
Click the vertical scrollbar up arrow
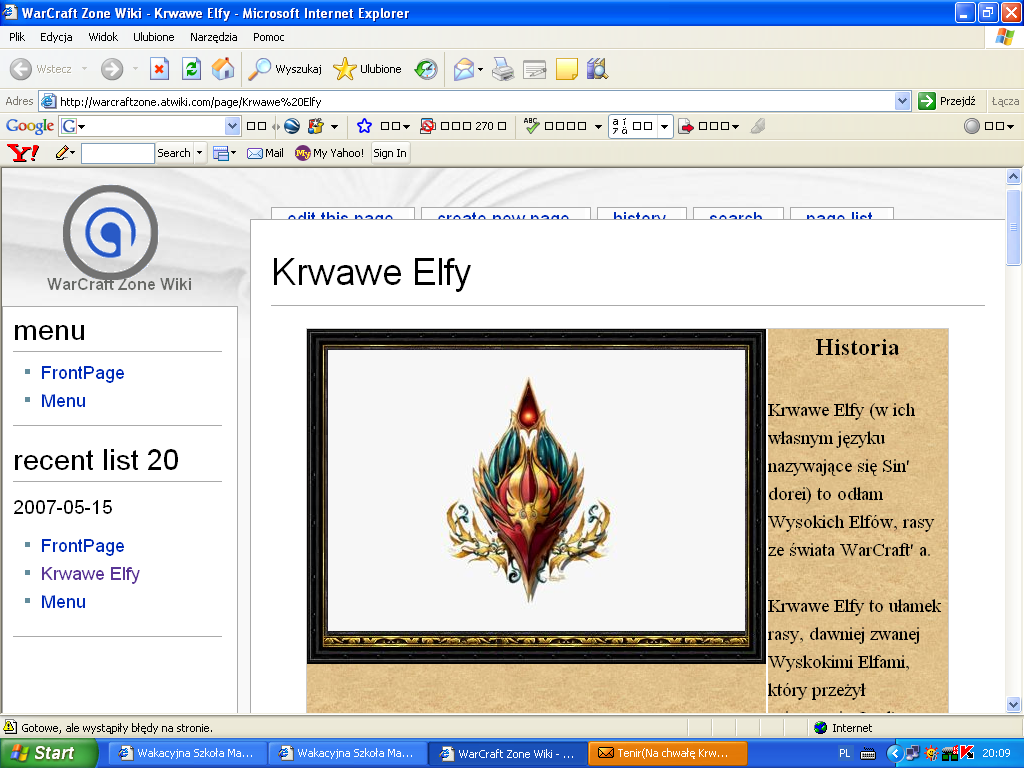(1014, 176)
